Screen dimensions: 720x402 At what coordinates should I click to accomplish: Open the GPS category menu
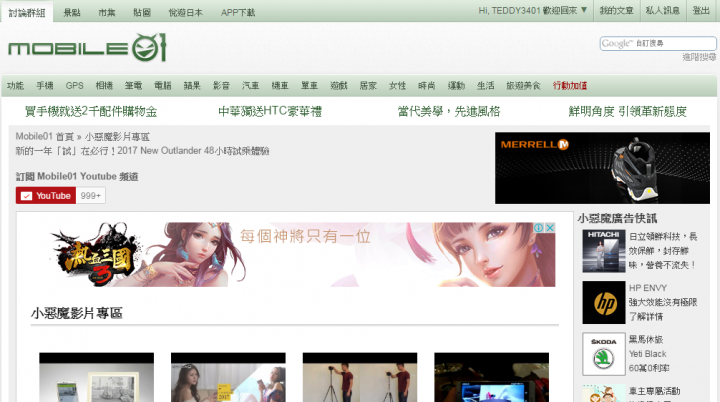pos(74,85)
